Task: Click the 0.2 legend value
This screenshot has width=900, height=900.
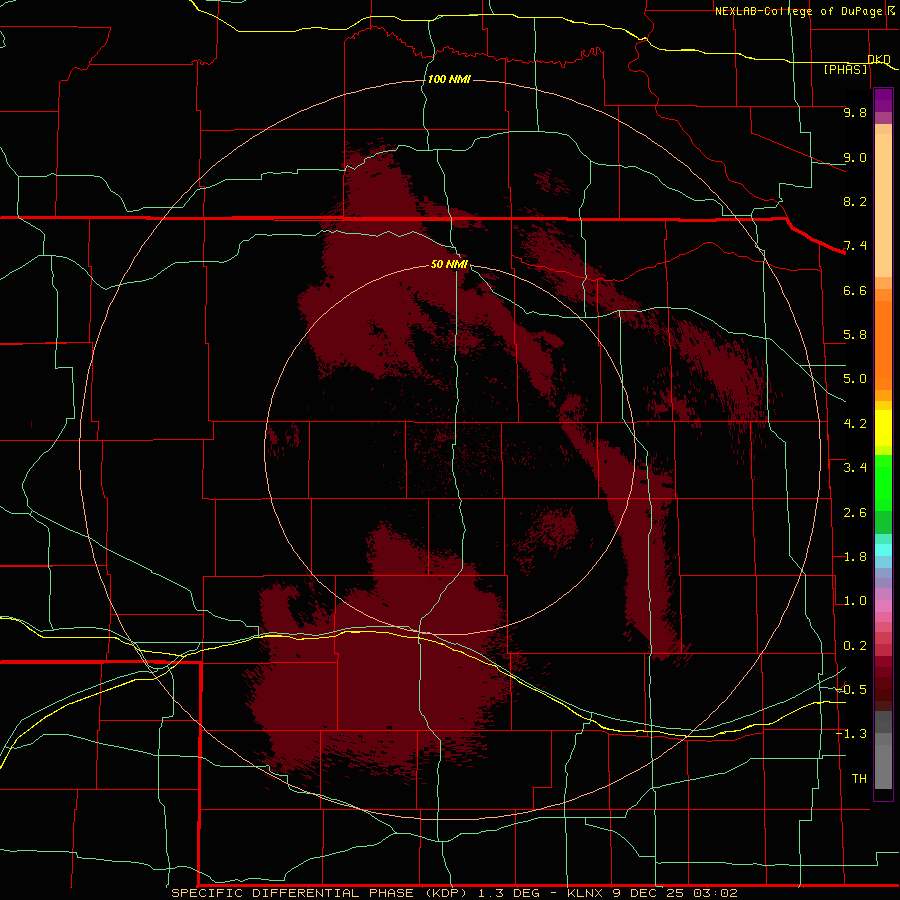Action: click(855, 646)
